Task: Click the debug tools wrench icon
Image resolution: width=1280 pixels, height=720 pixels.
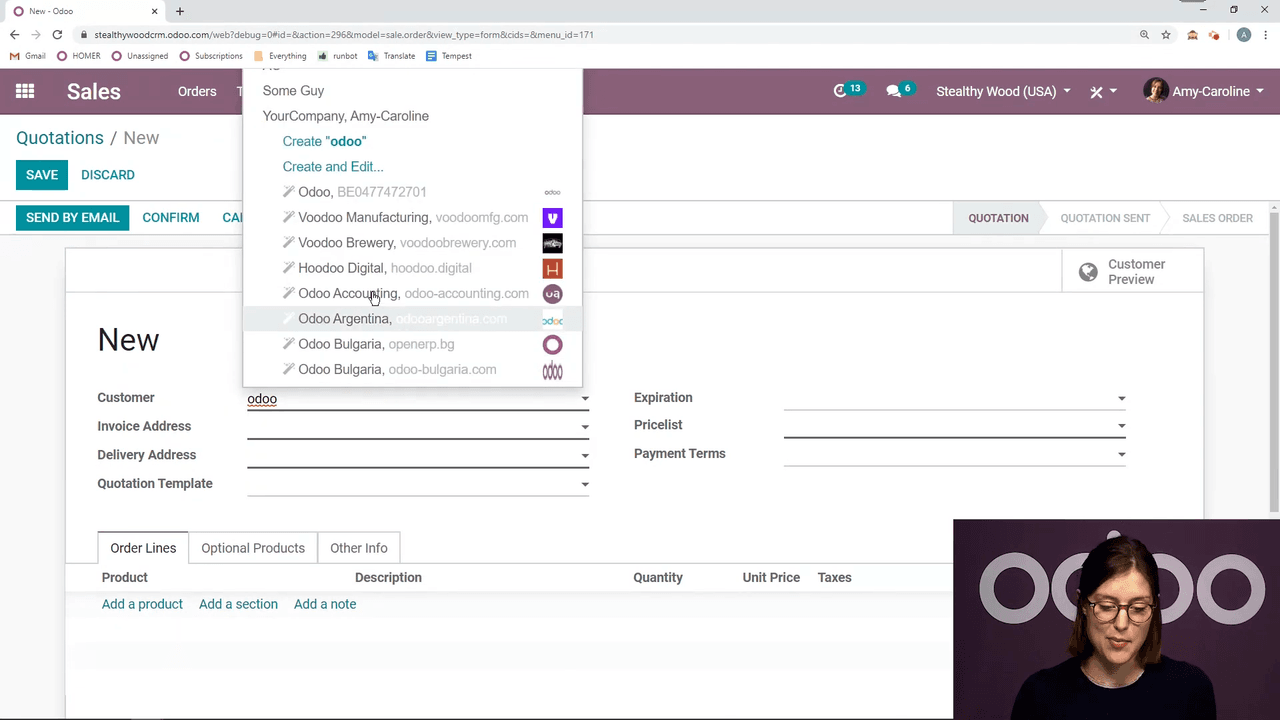Action: point(1096,92)
